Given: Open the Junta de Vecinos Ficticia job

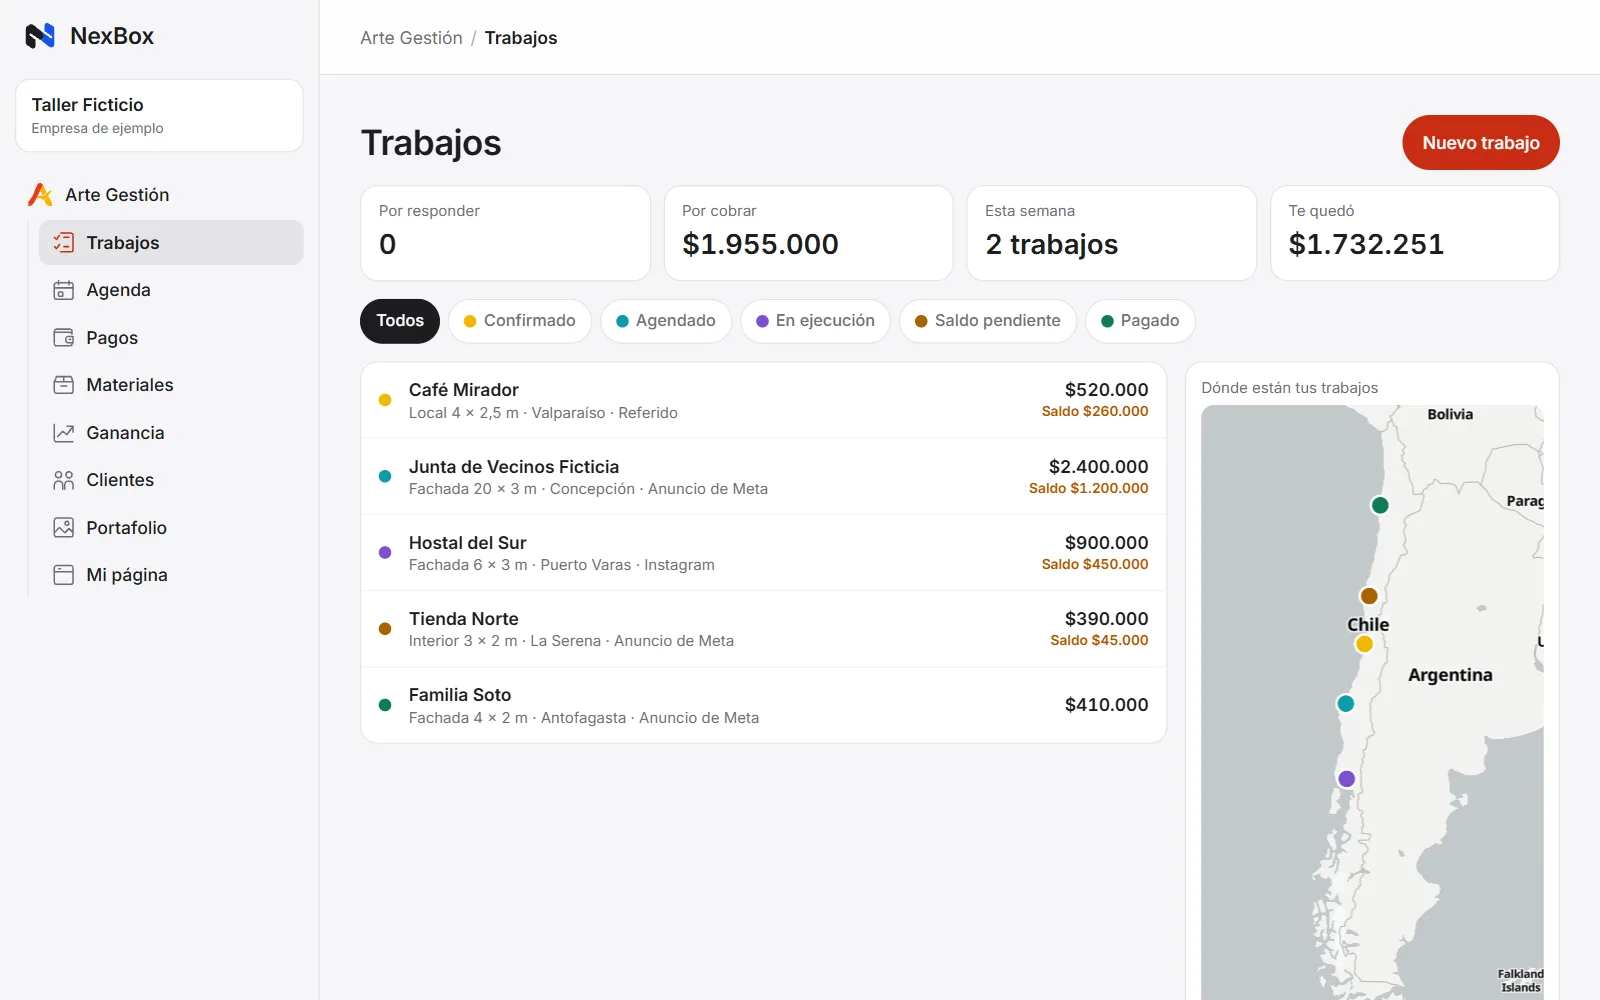Looking at the screenshot, I should pos(764,477).
